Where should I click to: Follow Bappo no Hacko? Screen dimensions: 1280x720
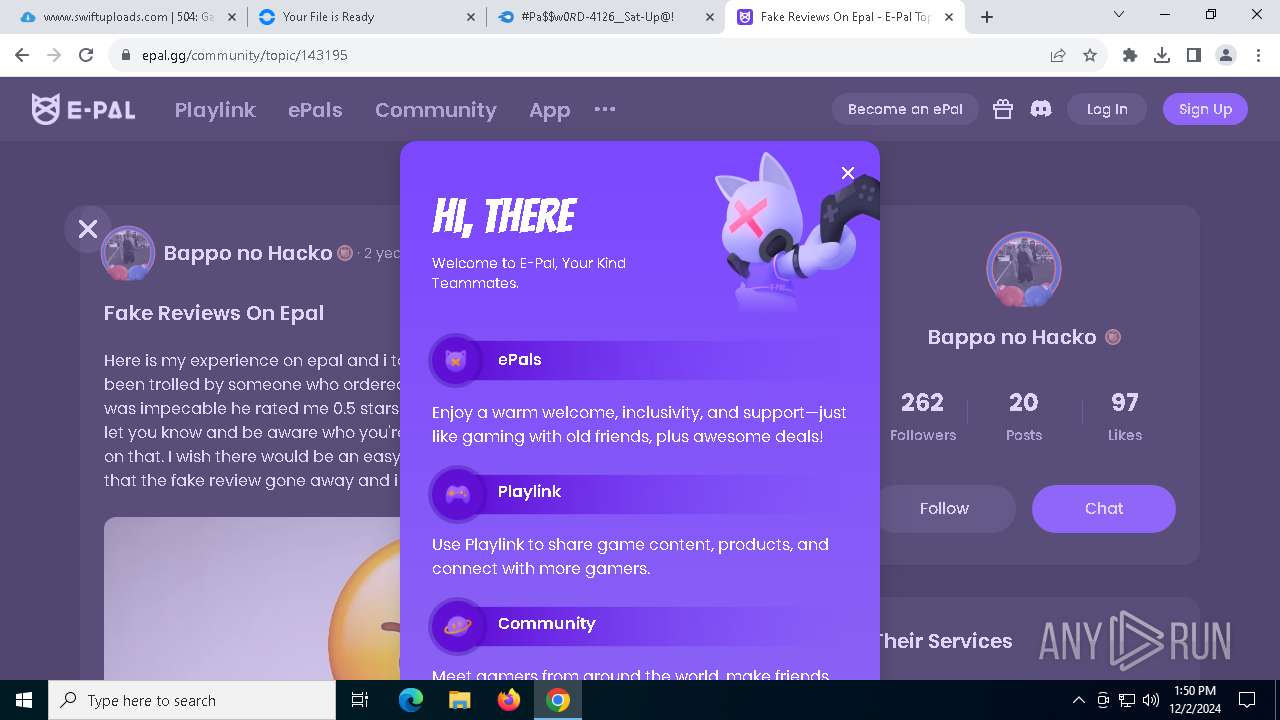point(944,508)
